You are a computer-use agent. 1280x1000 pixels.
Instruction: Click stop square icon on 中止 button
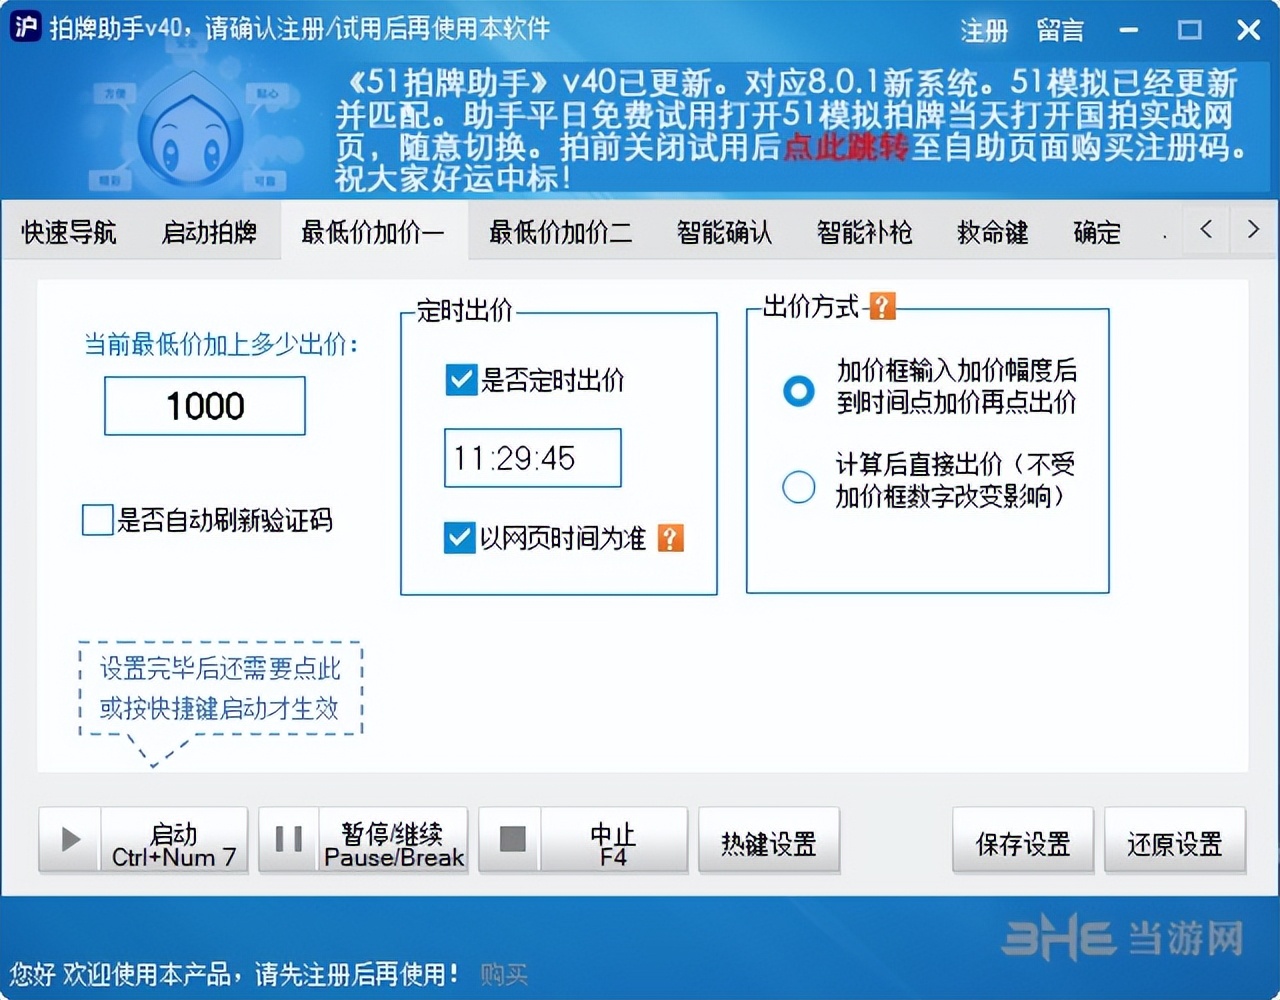[x=512, y=840]
